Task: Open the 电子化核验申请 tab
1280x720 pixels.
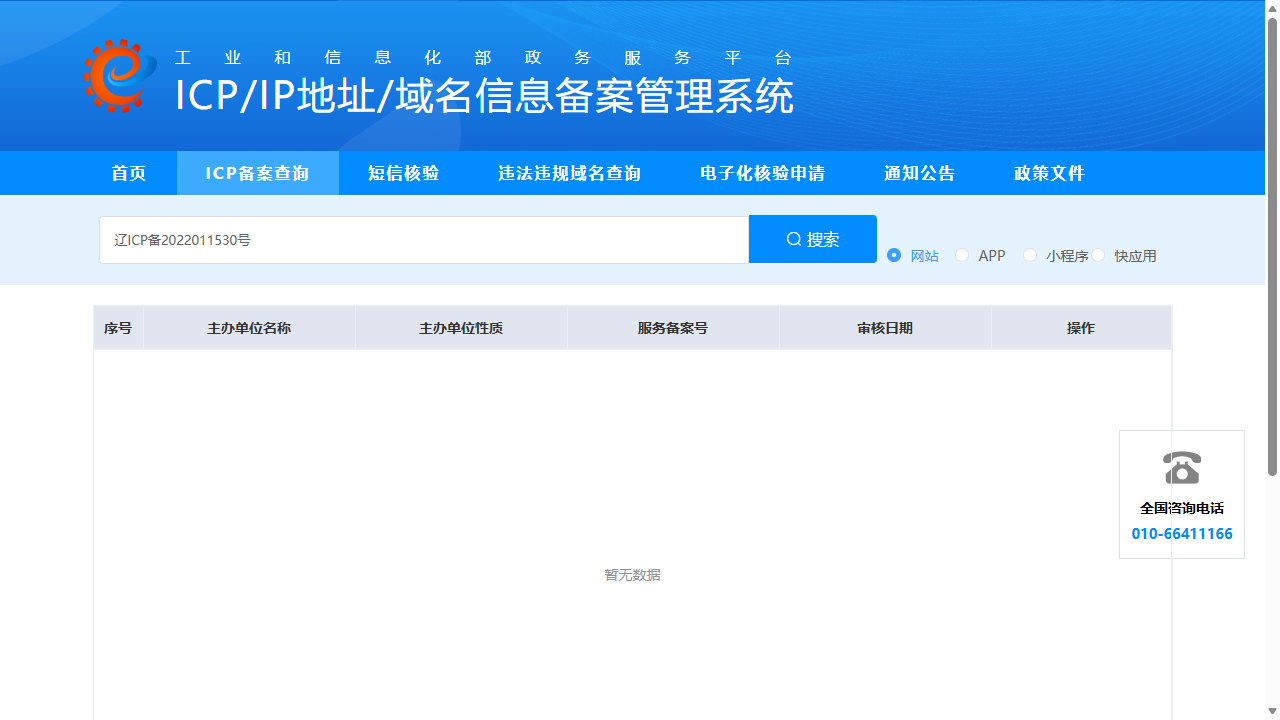Action: [x=763, y=173]
